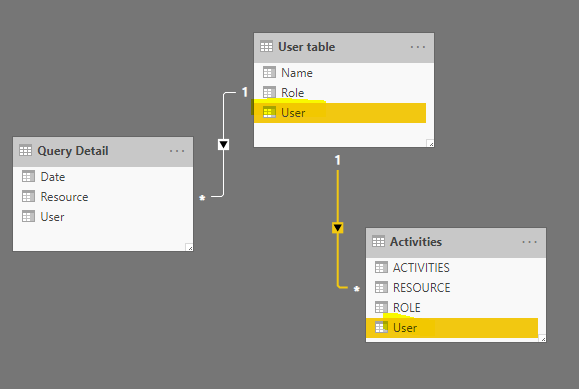Select the Role field in User table
The height and width of the screenshot is (389, 579).
340,93
